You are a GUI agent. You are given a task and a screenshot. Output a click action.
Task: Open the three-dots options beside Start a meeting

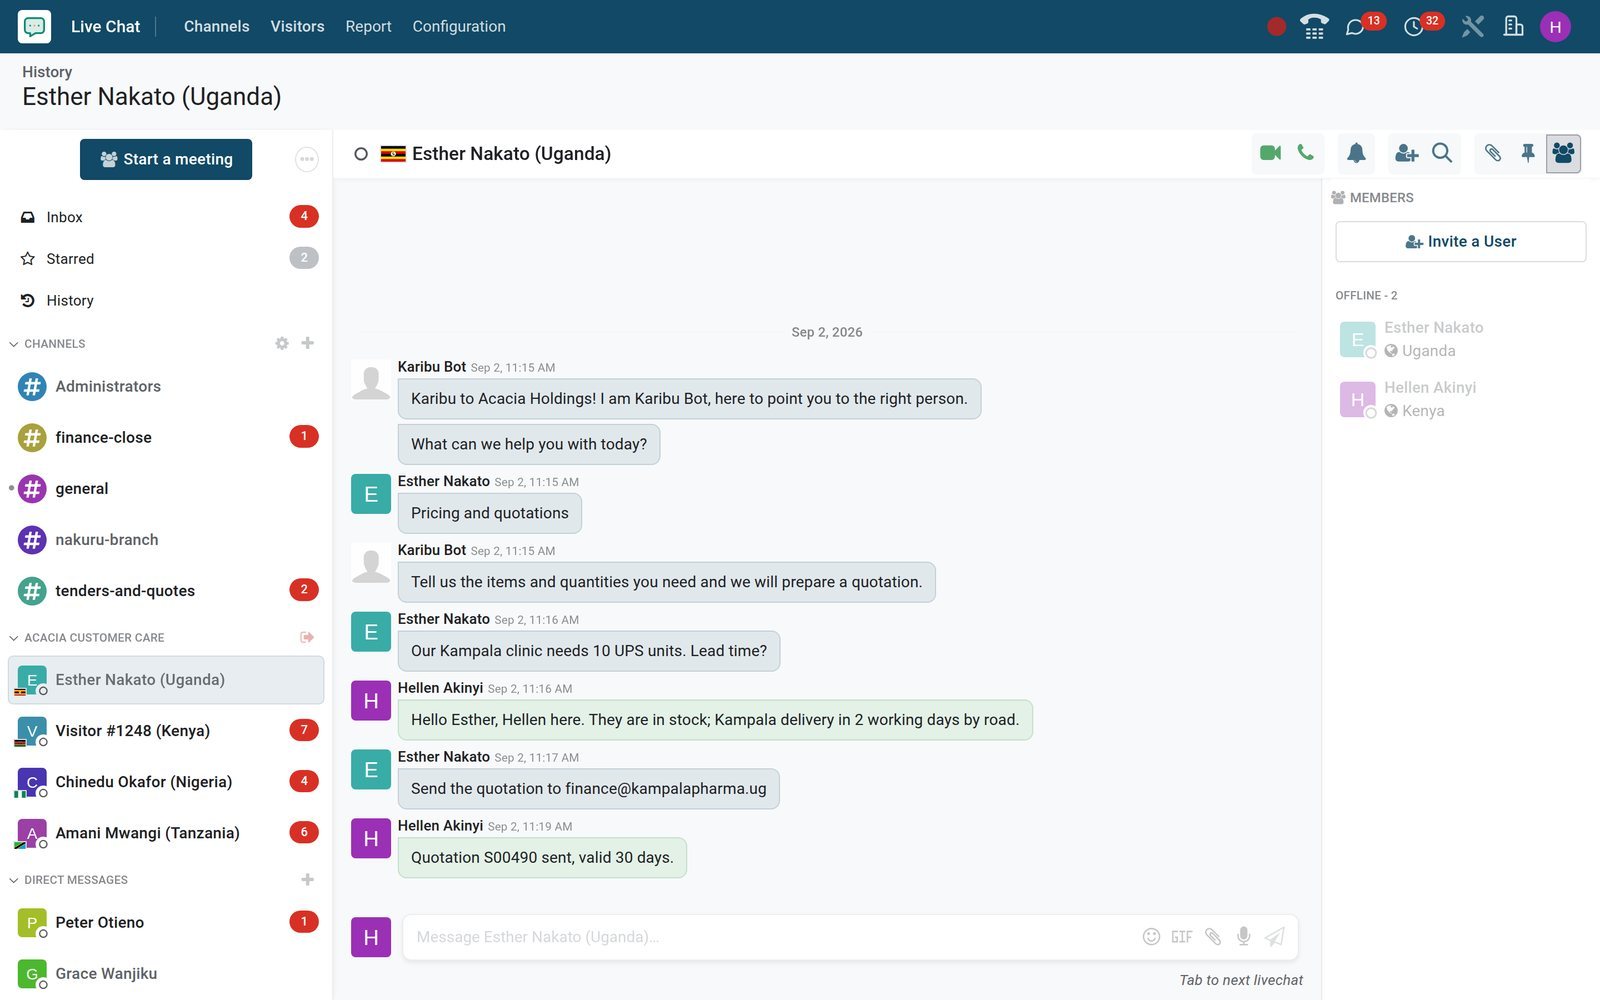click(307, 159)
